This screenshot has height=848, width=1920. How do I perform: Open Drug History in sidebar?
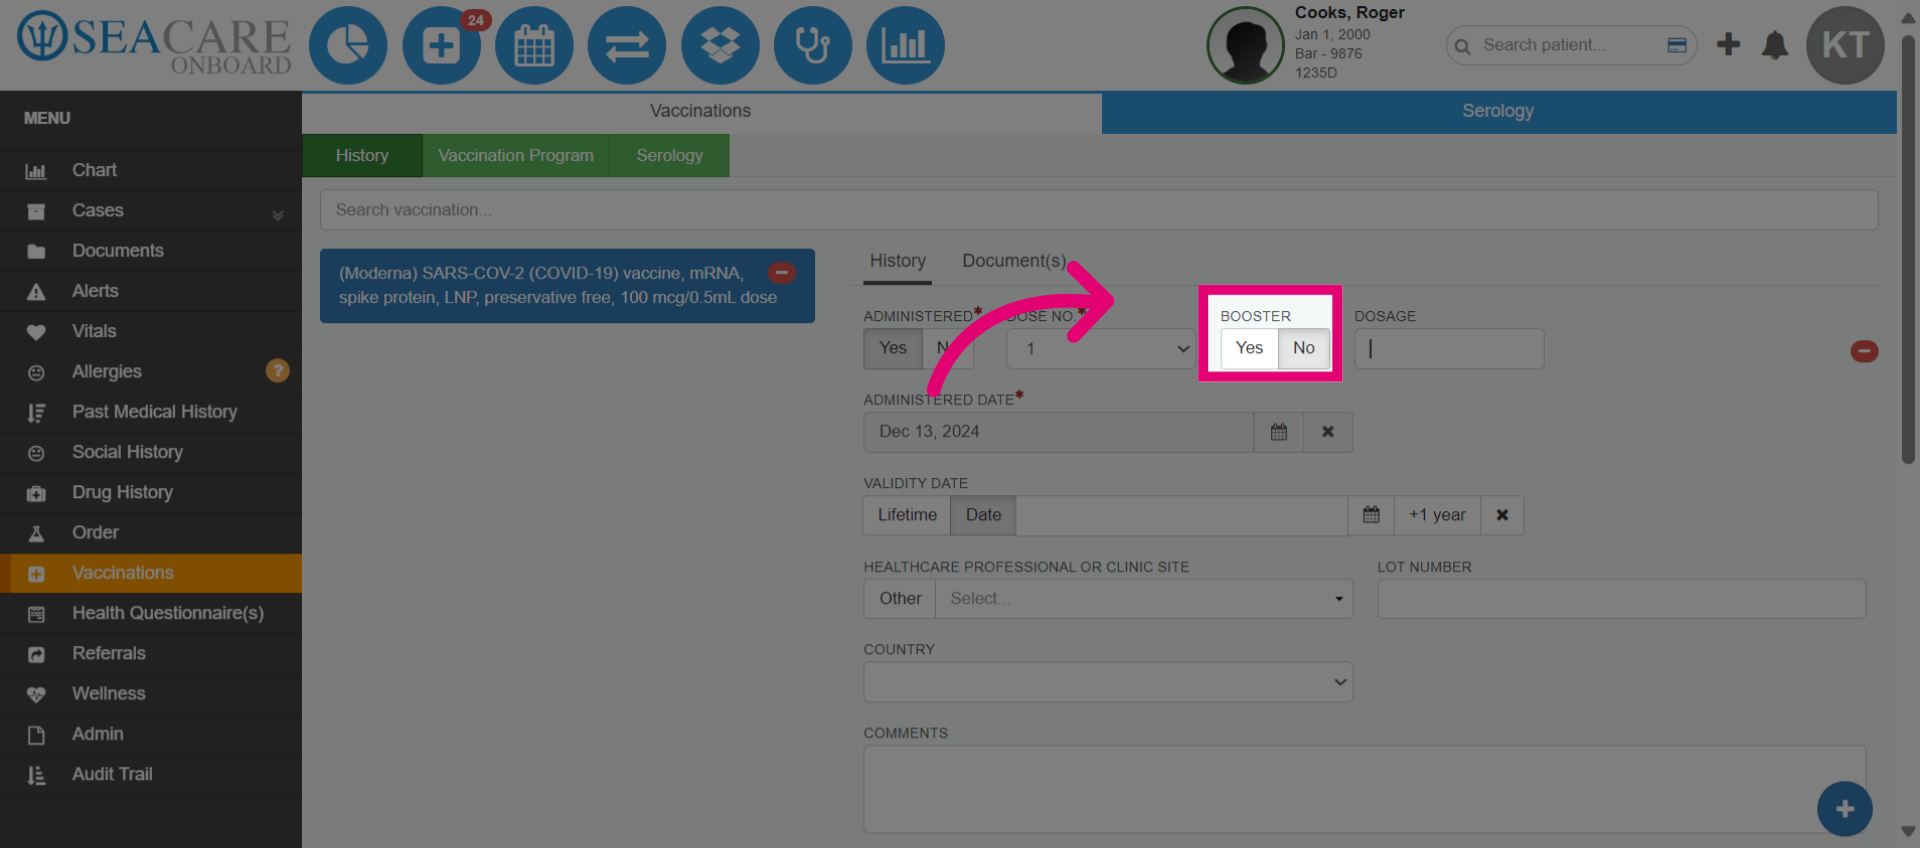(x=151, y=492)
